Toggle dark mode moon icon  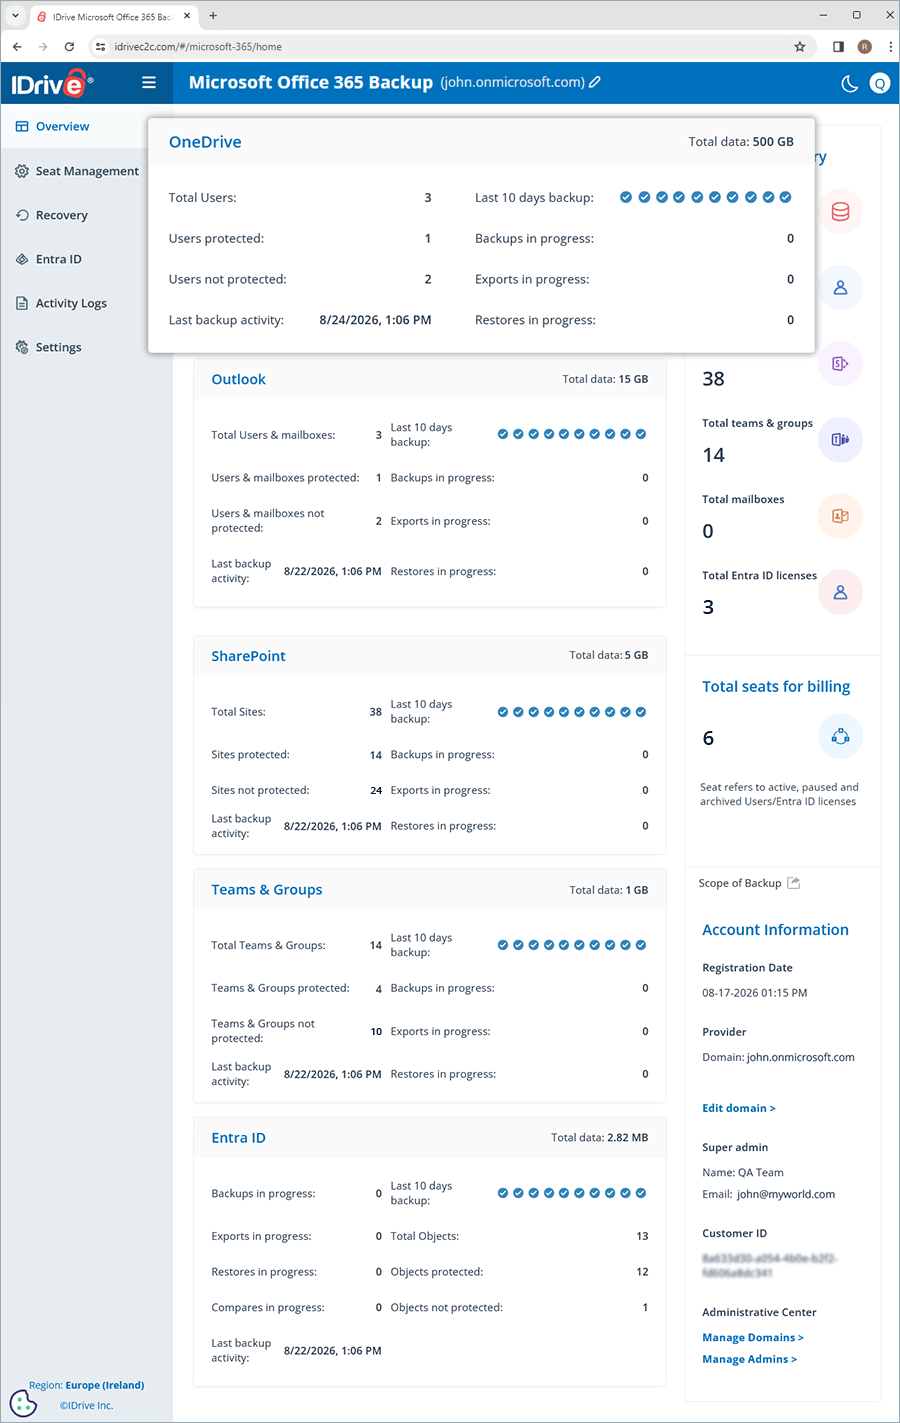point(850,84)
